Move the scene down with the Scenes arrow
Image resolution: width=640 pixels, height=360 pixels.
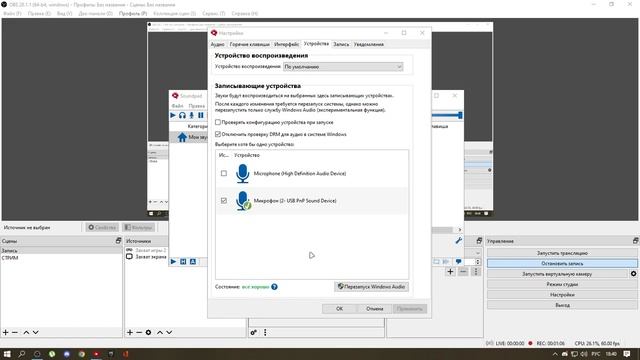coord(36,332)
